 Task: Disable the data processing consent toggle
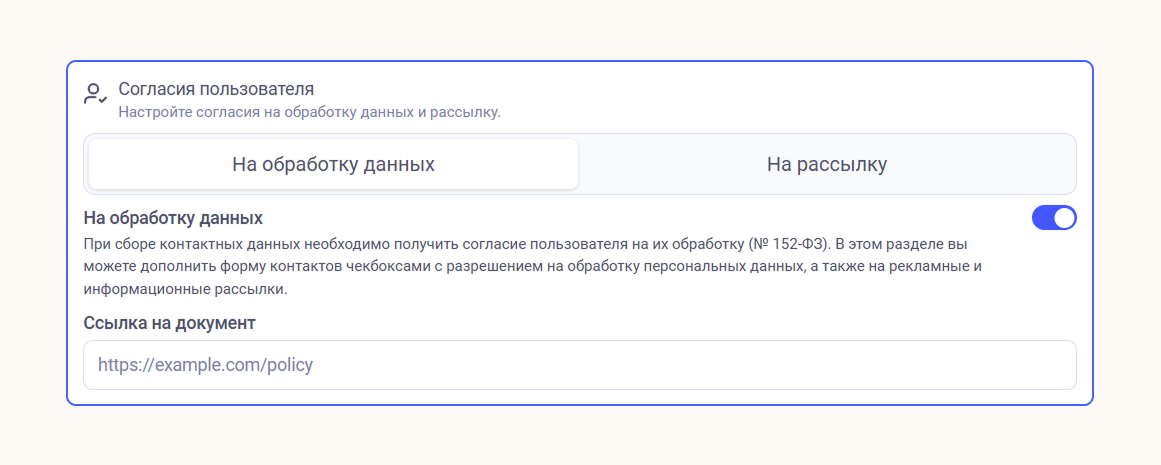(x=1054, y=218)
